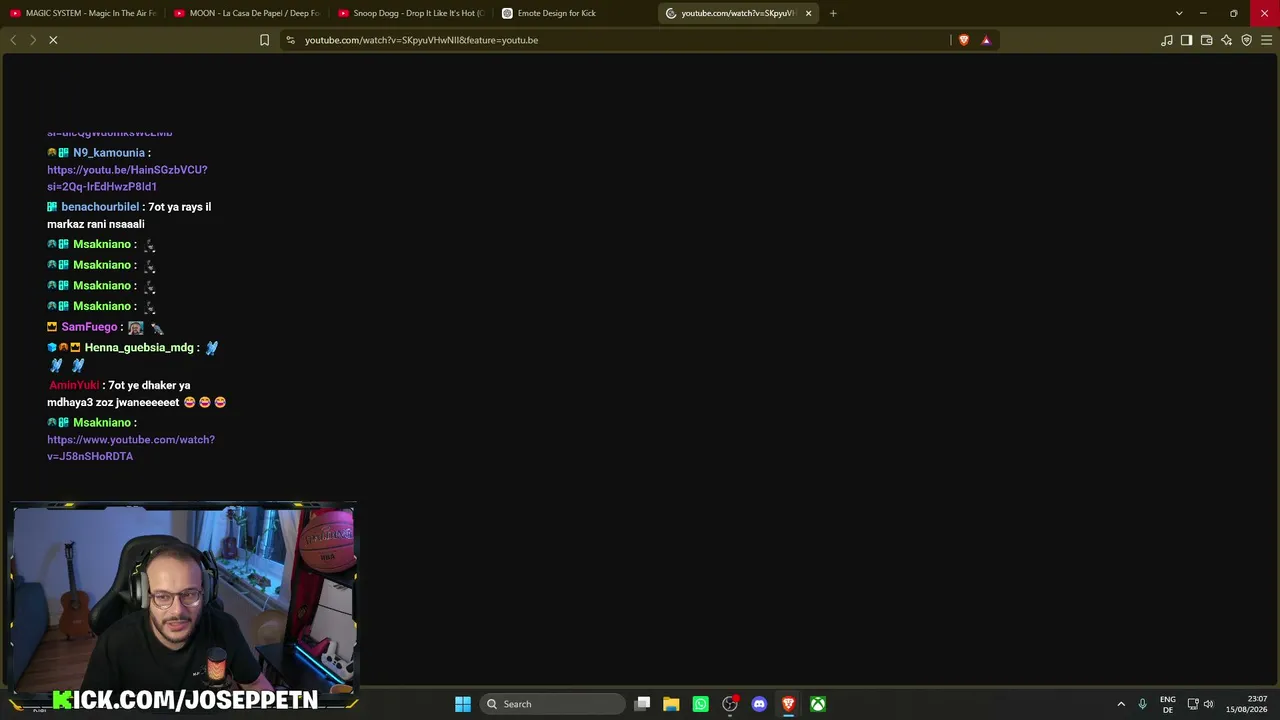Open clock and calendar 23:07

click(1248, 704)
